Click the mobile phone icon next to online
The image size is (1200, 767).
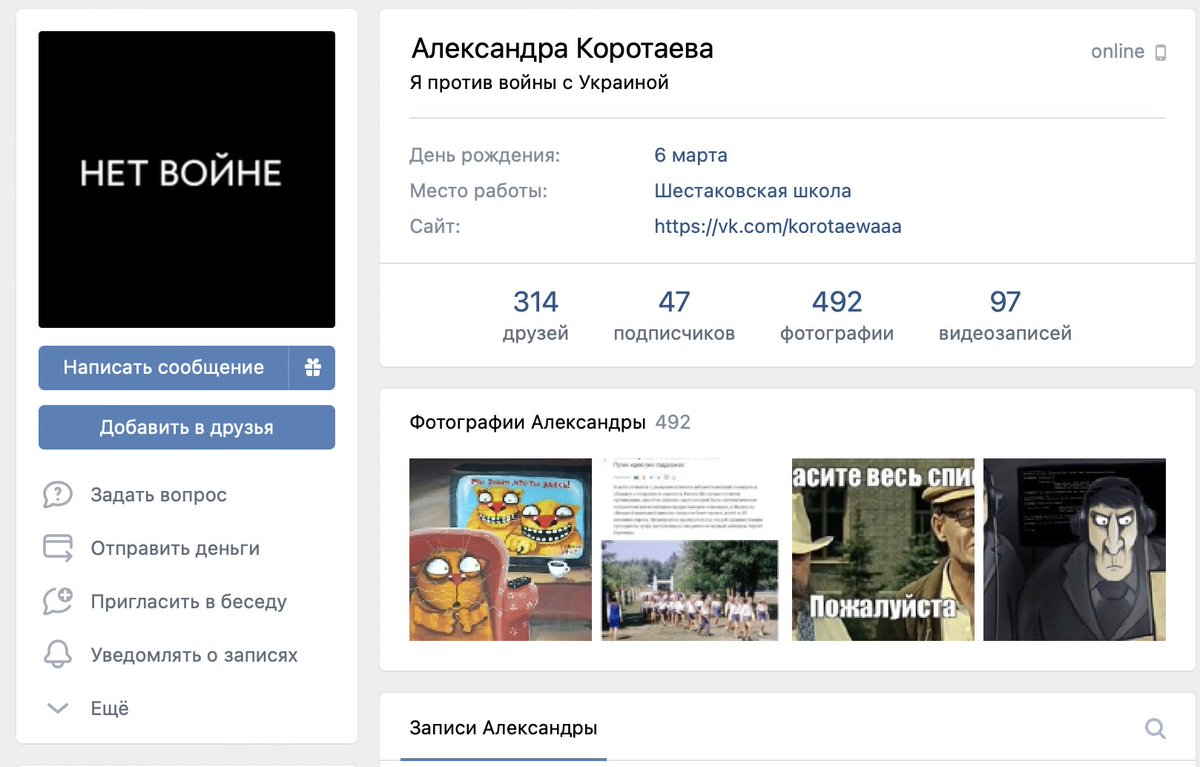click(1160, 52)
